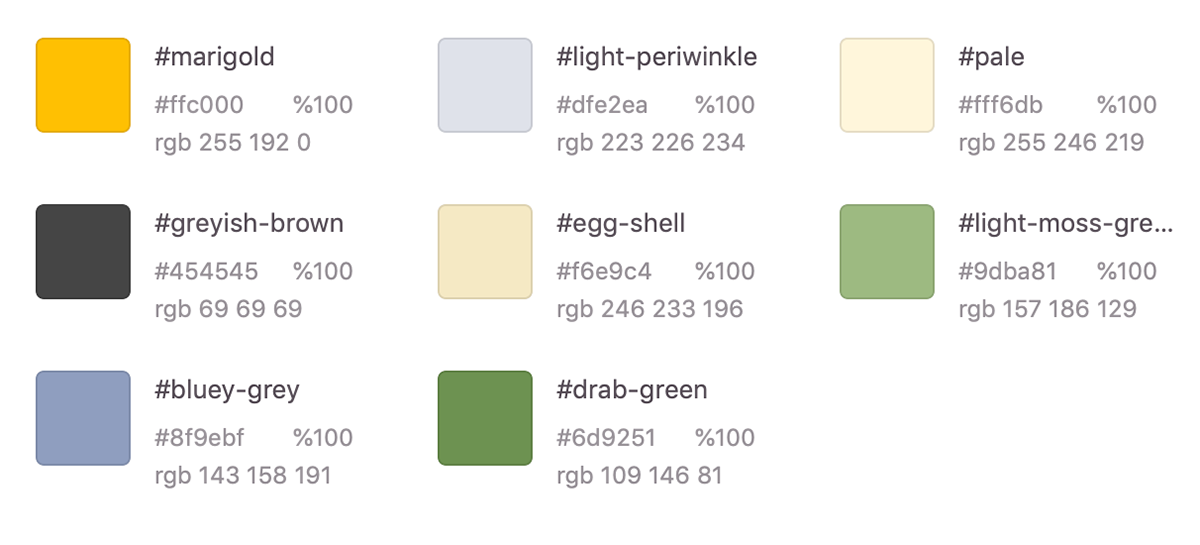Click the rgb 255 246 219 text

click(1051, 143)
